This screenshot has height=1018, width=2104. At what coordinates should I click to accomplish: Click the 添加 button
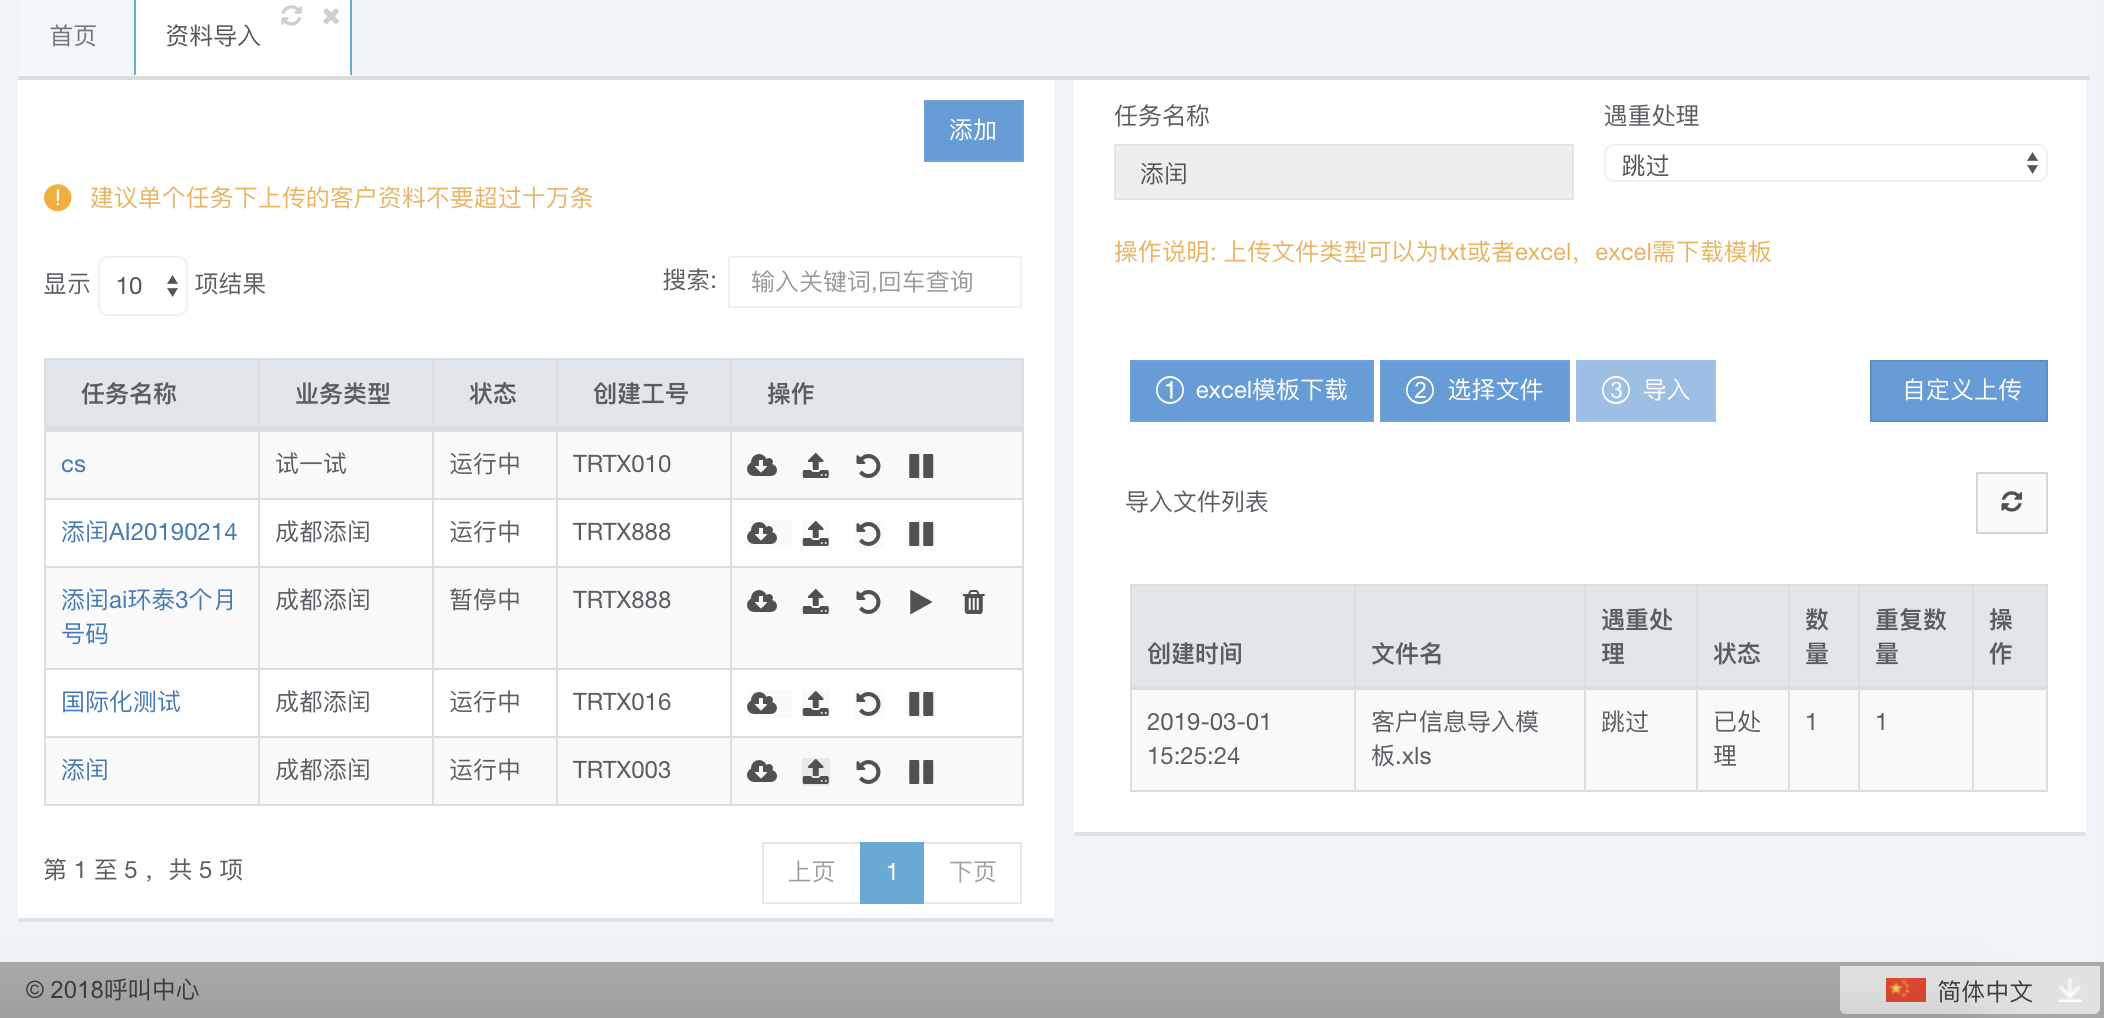[973, 131]
